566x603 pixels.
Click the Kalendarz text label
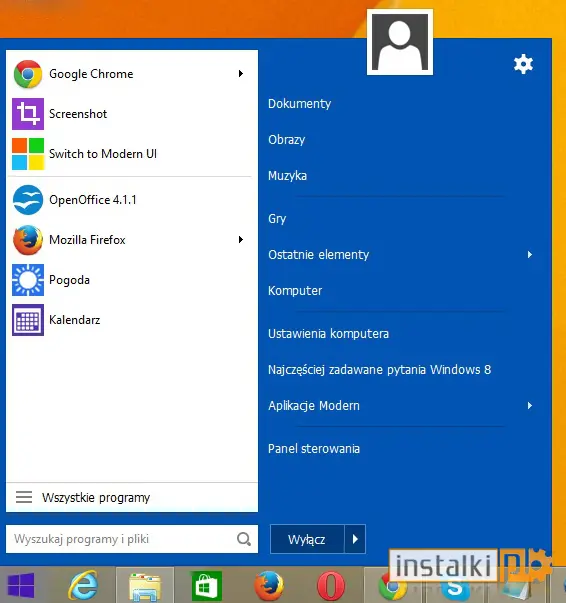coord(75,320)
